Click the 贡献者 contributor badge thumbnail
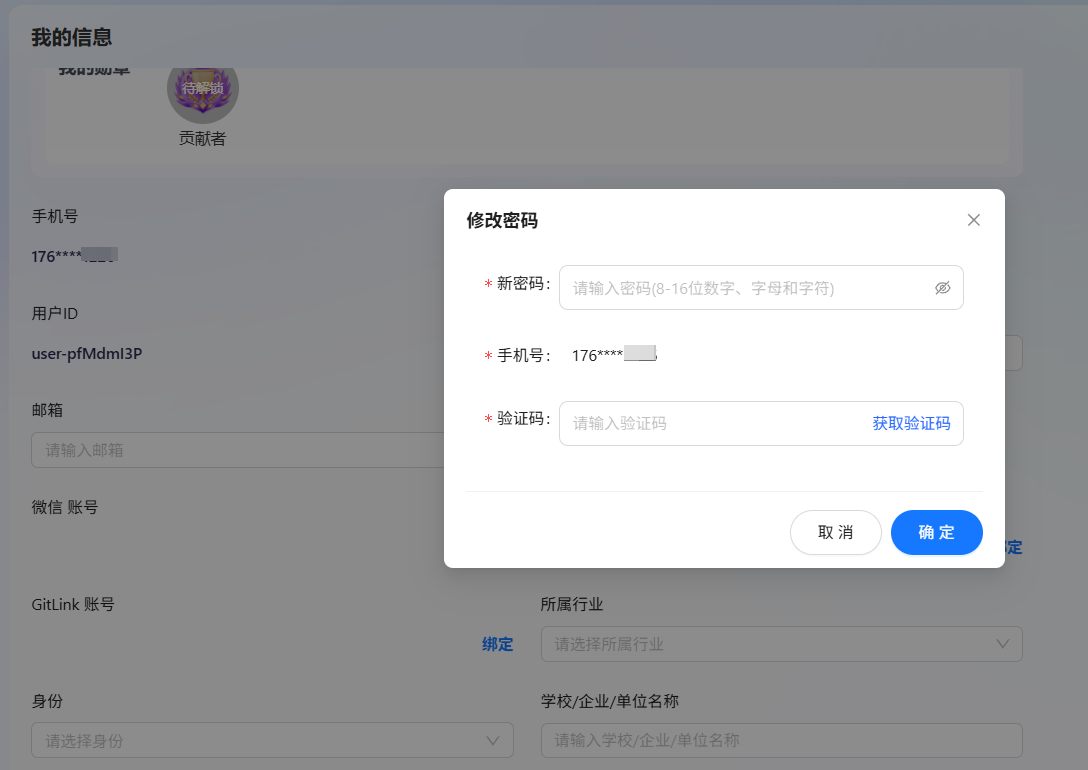 [x=203, y=138]
